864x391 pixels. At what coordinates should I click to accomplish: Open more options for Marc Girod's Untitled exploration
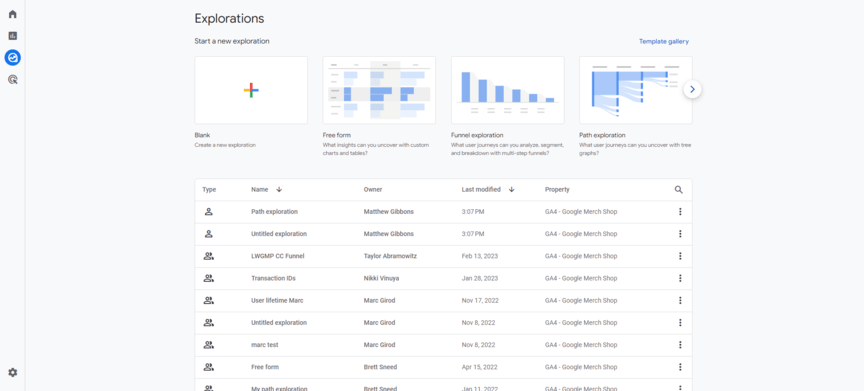(681, 323)
